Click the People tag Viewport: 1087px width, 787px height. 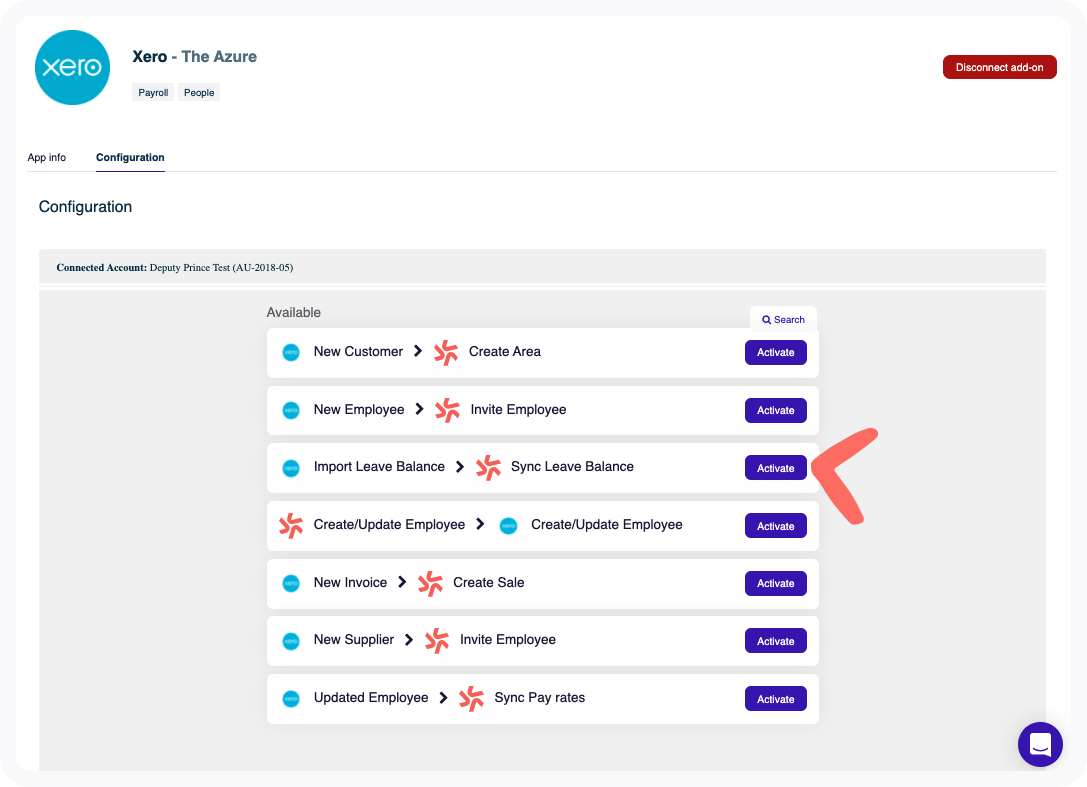199,93
